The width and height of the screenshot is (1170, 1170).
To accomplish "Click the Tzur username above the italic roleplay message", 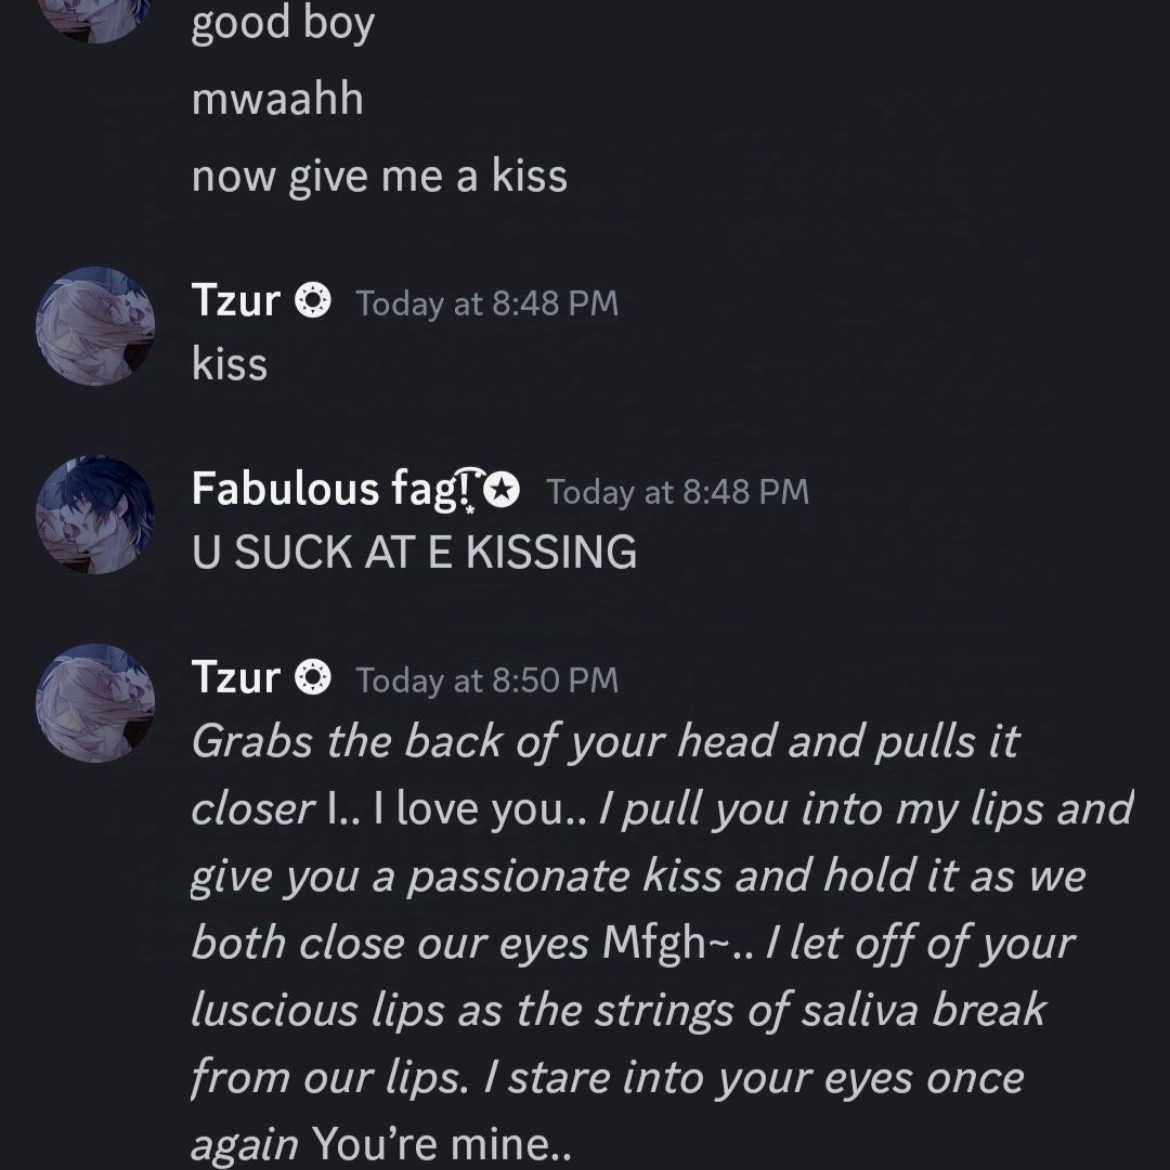I will pyautogui.click(x=236, y=678).
